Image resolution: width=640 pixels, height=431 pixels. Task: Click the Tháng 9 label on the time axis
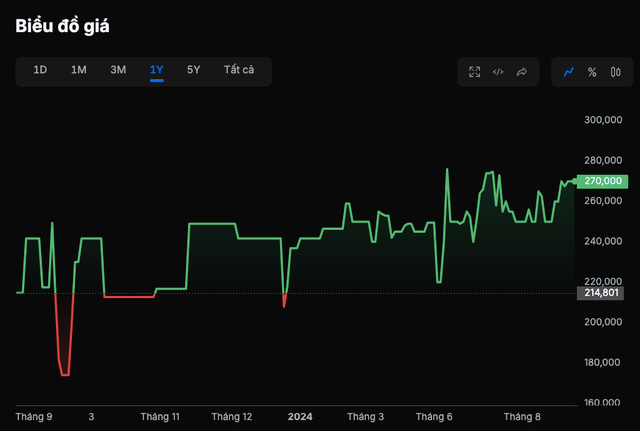tap(35, 416)
